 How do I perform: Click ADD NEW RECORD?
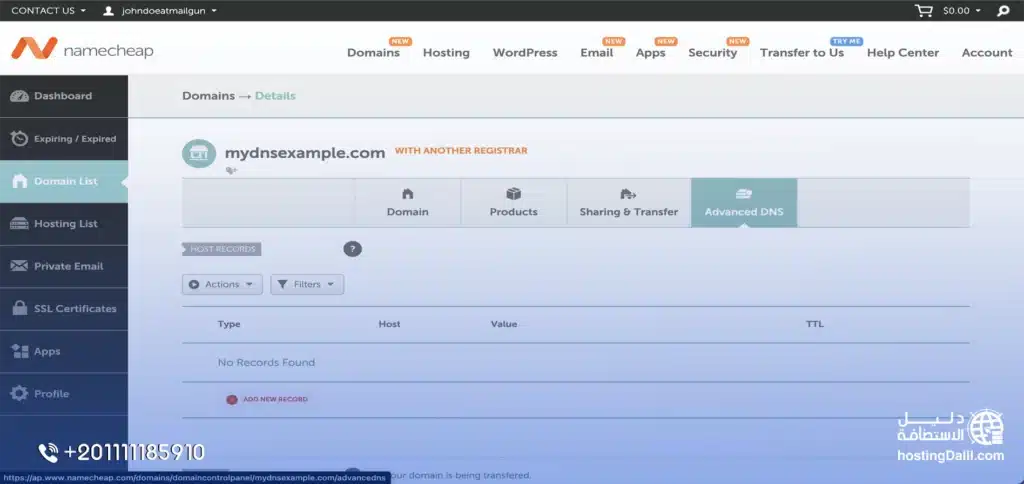coord(275,399)
